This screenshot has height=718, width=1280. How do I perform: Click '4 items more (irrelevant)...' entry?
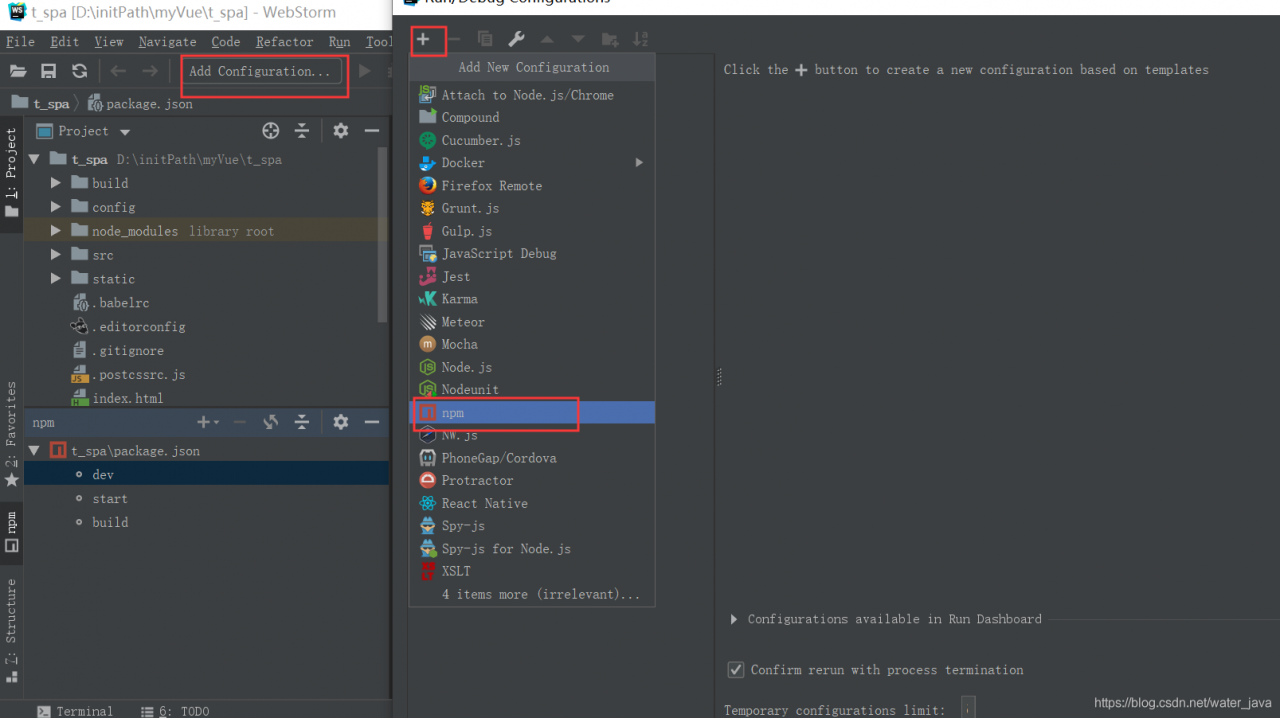540,594
